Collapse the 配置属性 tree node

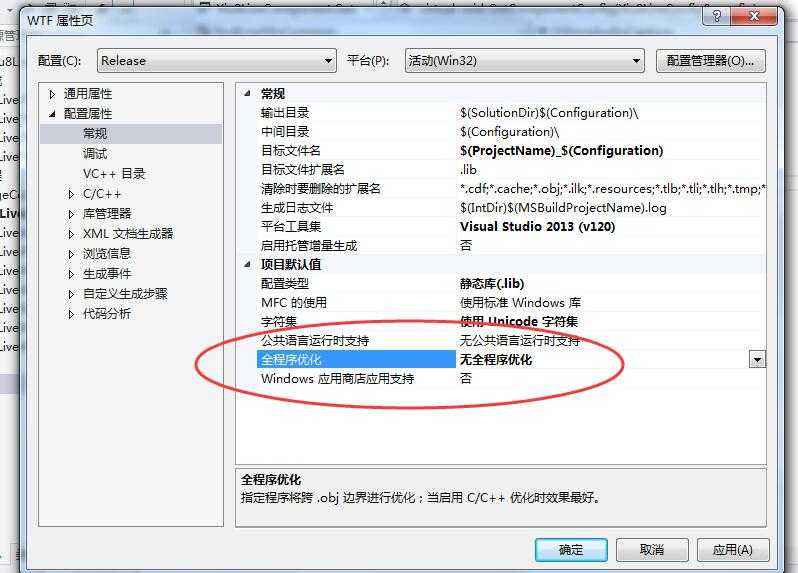(x=52, y=114)
